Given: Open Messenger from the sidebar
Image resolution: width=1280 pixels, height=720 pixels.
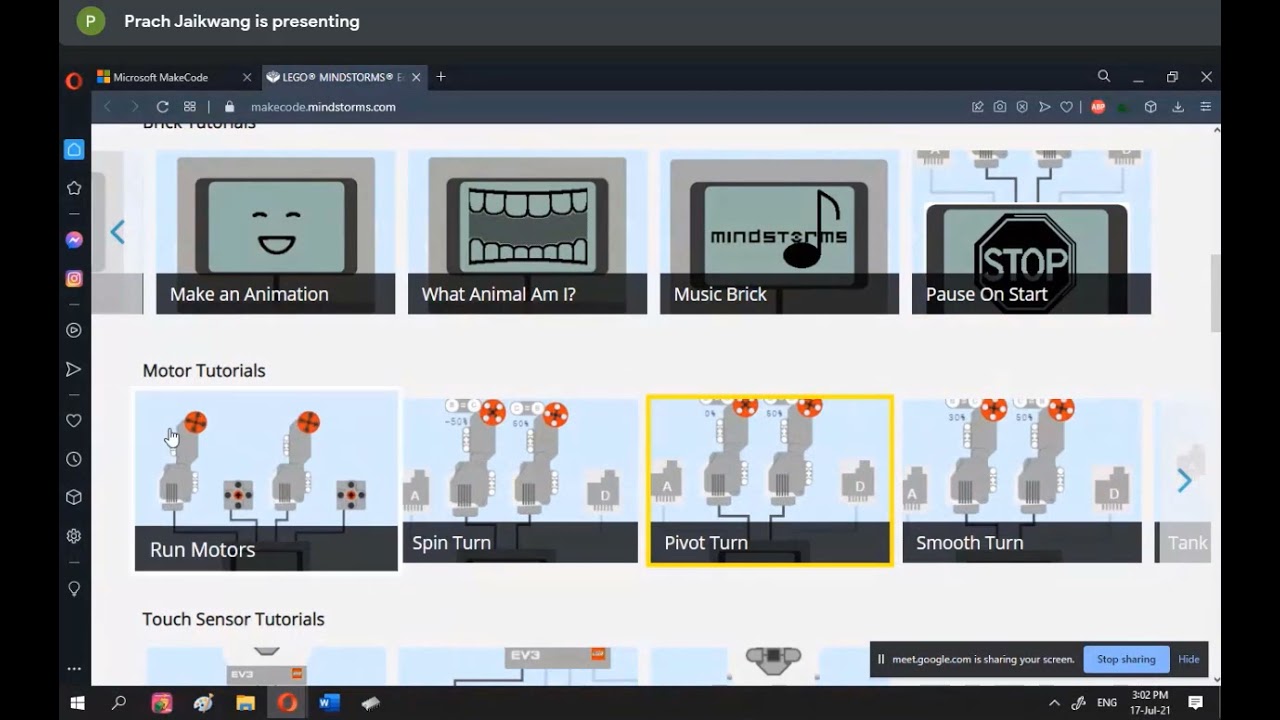Looking at the screenshot, I should pos(74,240).
